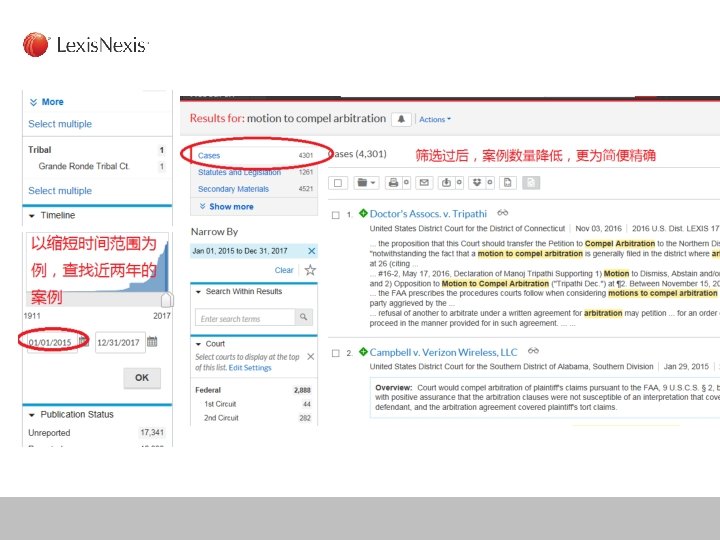
Task: Click Select multiple link above Tribal
Action: (x=60, y=124)
